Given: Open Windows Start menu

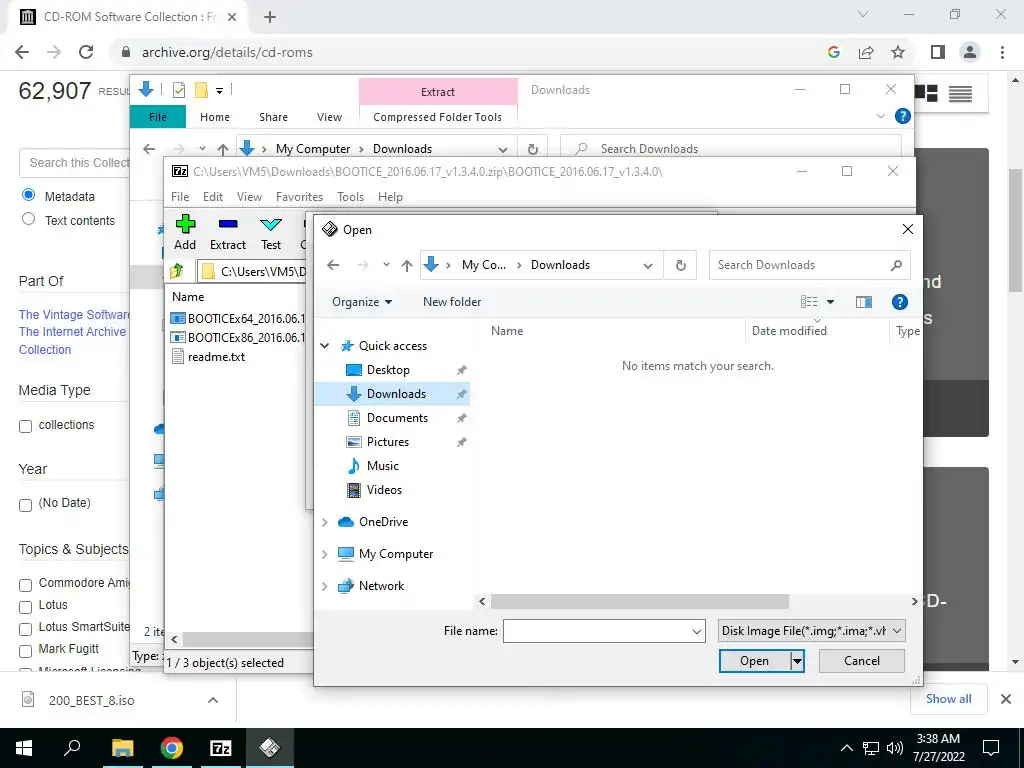Looking at the screenshot, I should pos(24,748).
